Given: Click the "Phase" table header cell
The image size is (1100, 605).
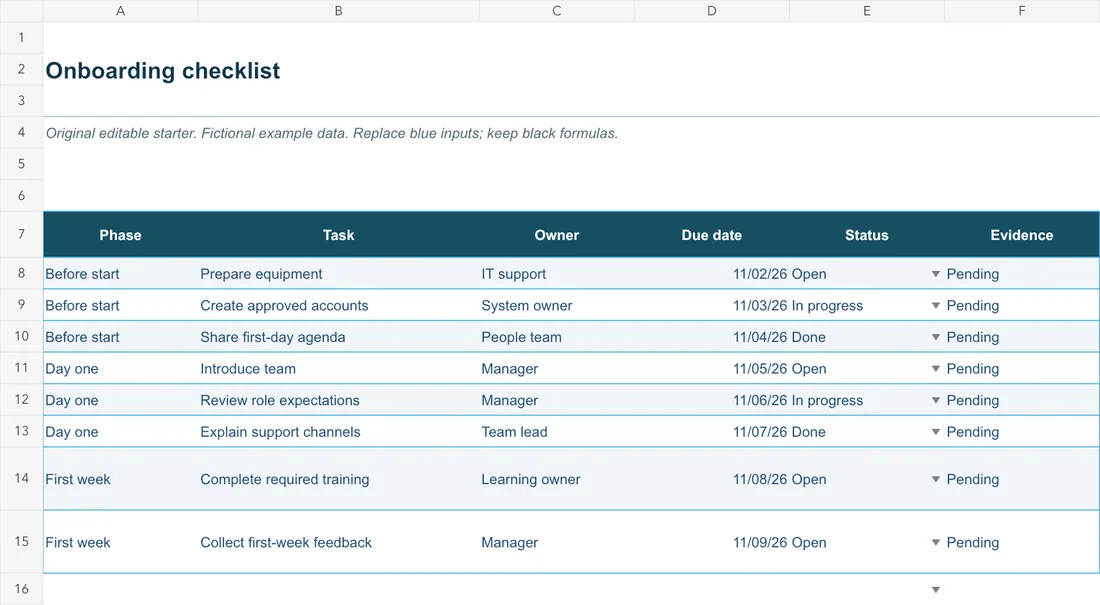Looking at the screenshot, I should click(121, 235).
